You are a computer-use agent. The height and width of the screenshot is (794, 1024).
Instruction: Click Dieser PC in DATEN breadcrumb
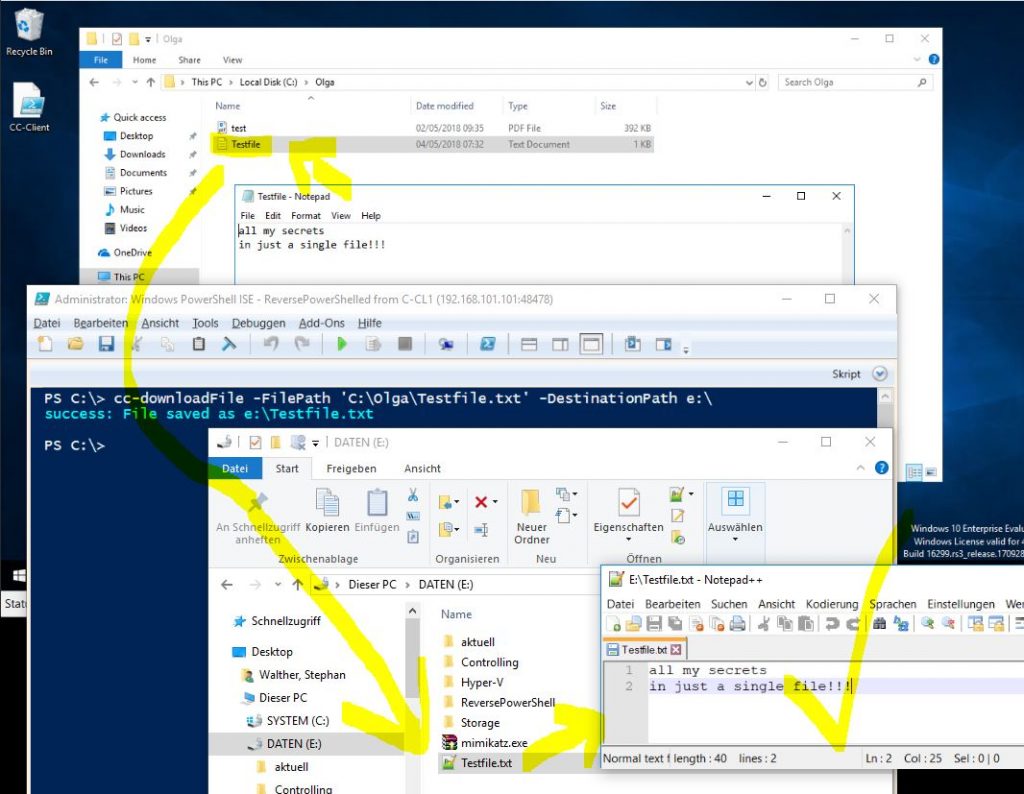tap(372, 584)
